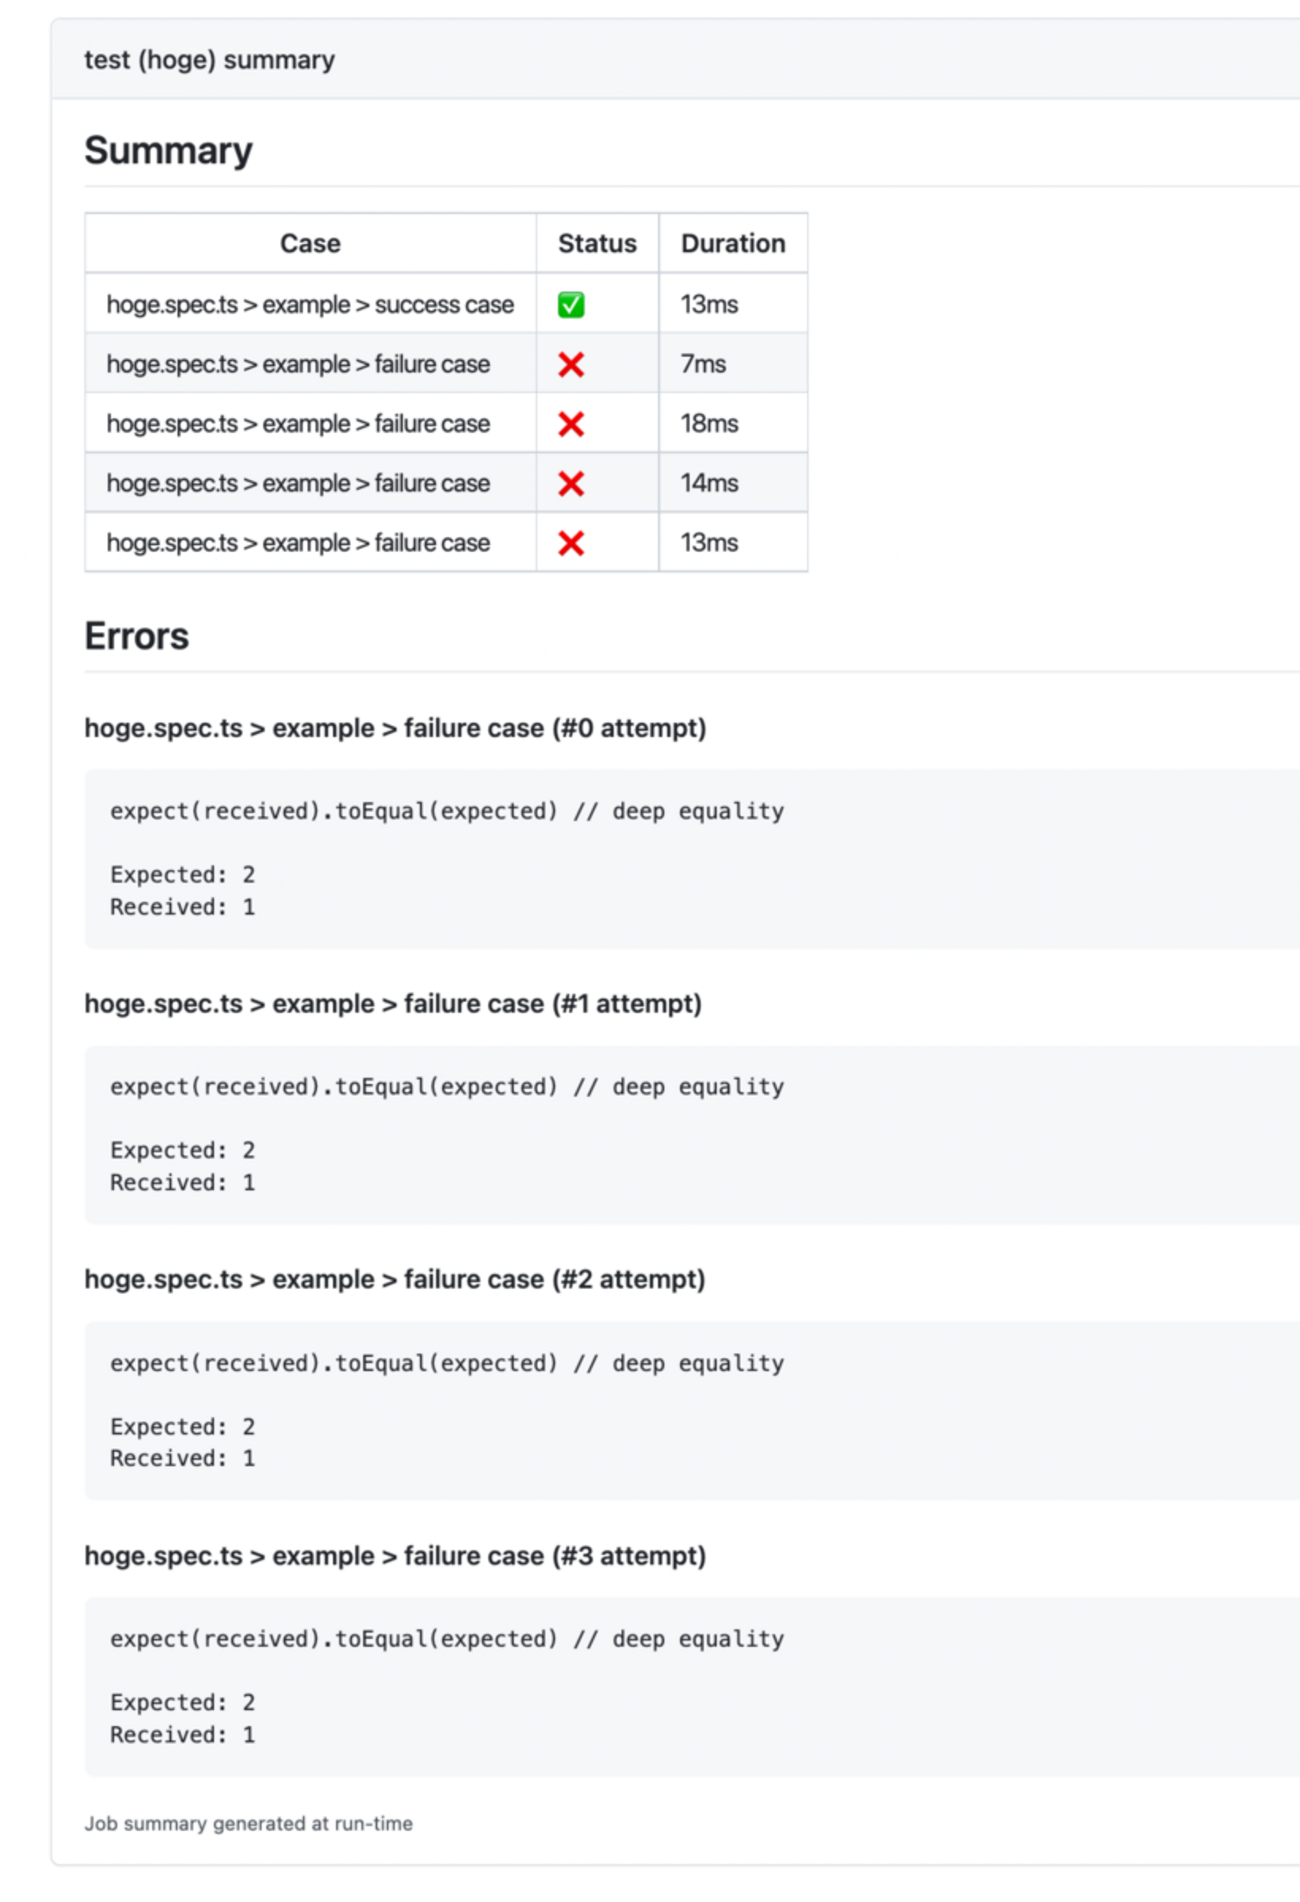Click the 7ms duration cell

pos(703,364)
